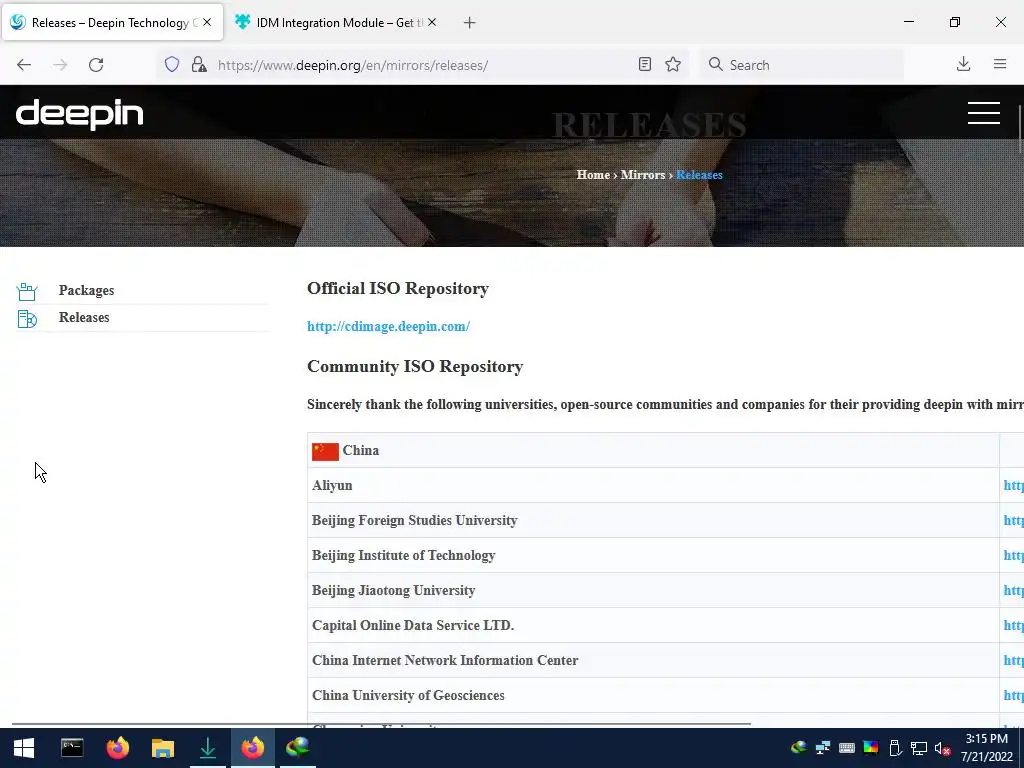Open the Releases sidebar item
This screenshot has width=1024, height=768.
[x=84, y=317]
